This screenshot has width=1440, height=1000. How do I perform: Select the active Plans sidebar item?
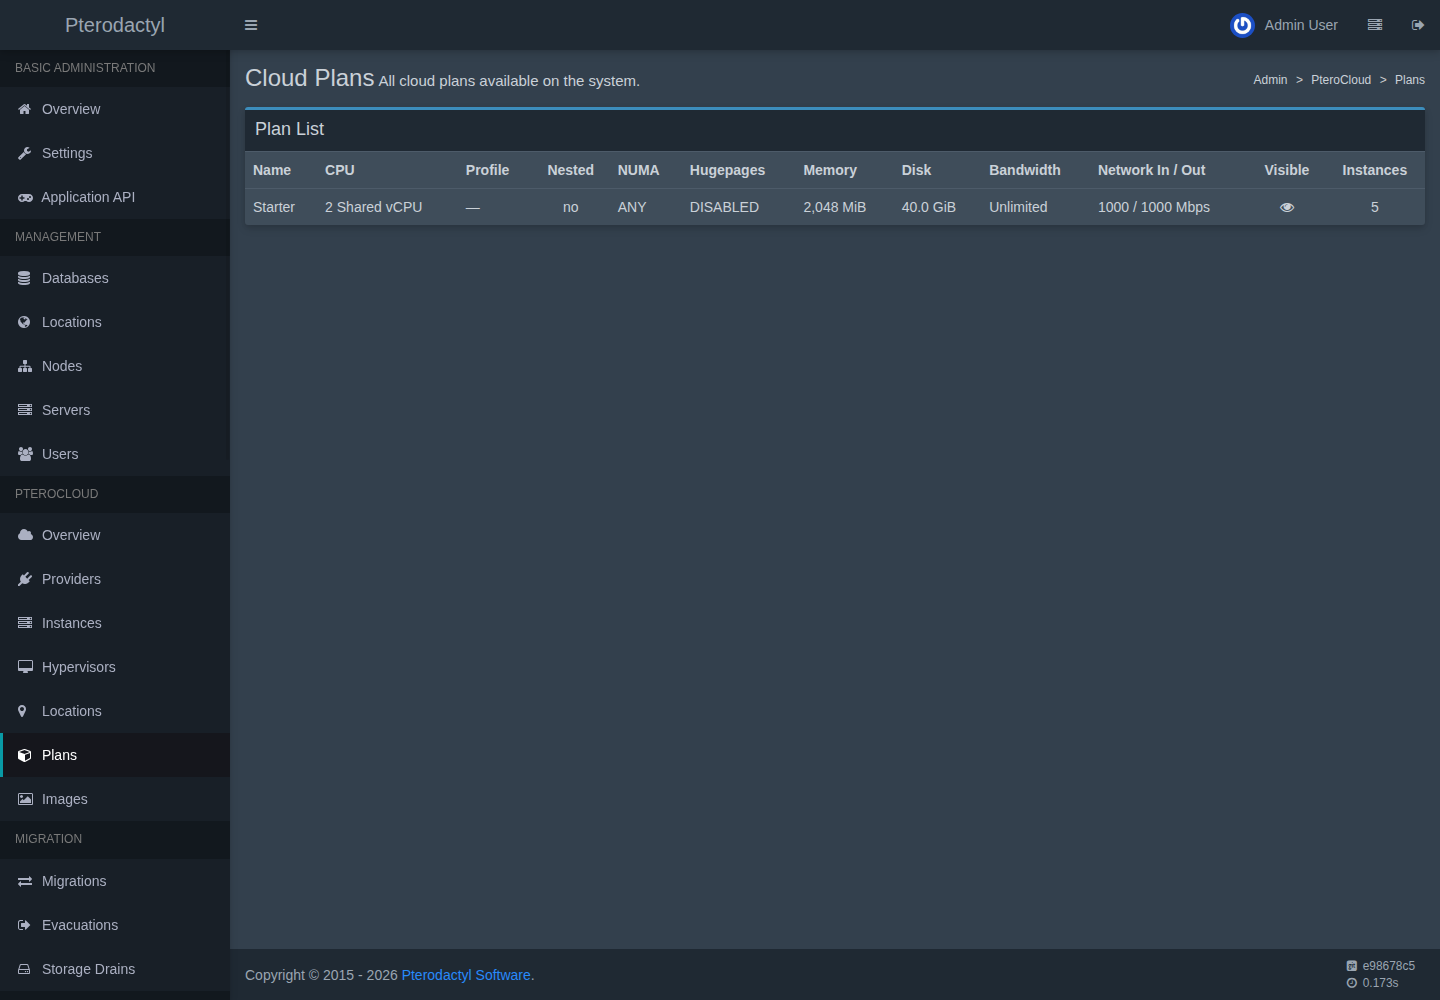pyautogui.click(x=115, y=755)
